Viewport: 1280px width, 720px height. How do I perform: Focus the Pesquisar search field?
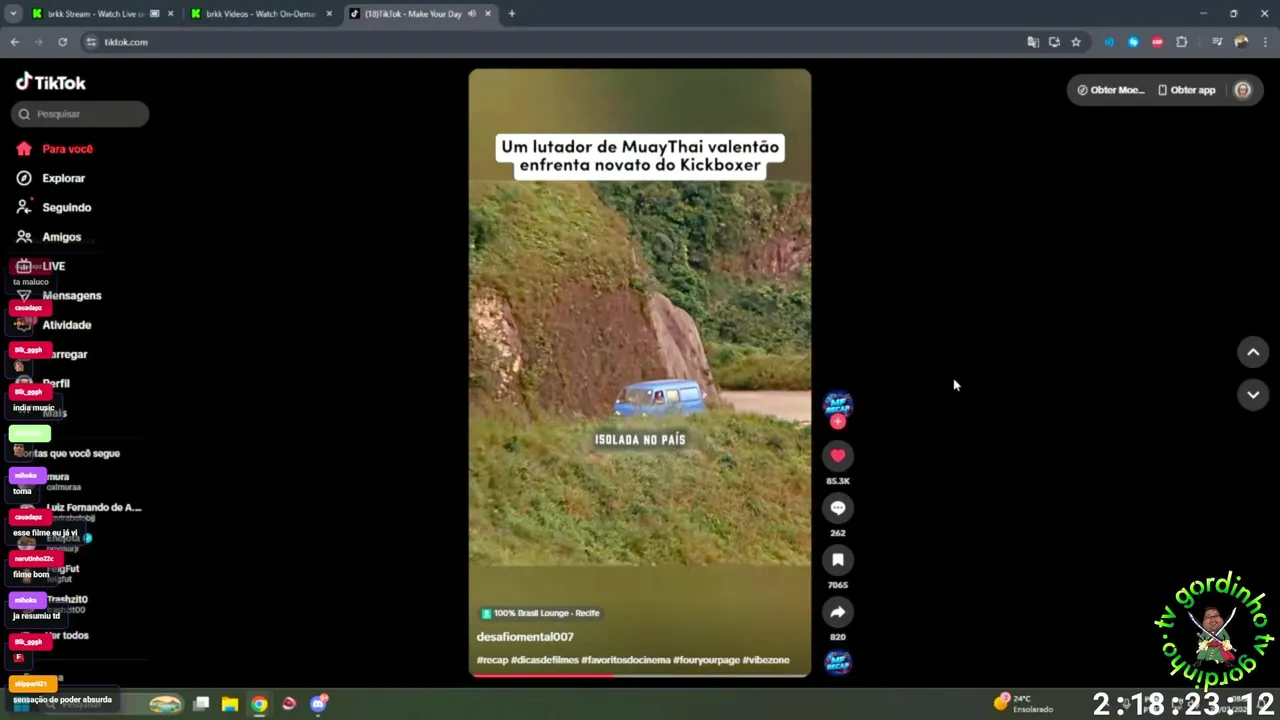pos(80,114)
